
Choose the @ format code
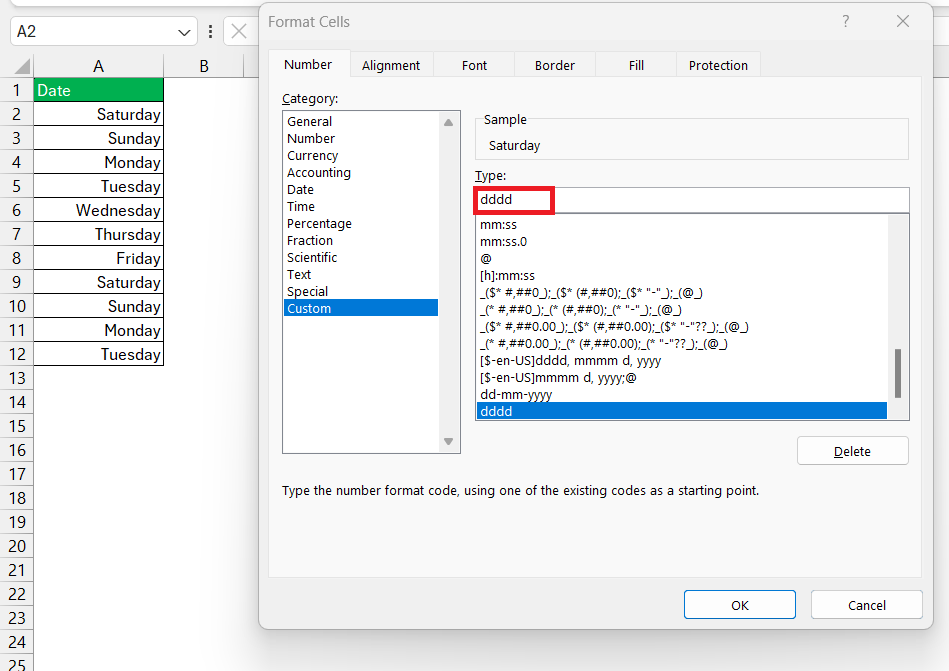click(x=682, y=258)
